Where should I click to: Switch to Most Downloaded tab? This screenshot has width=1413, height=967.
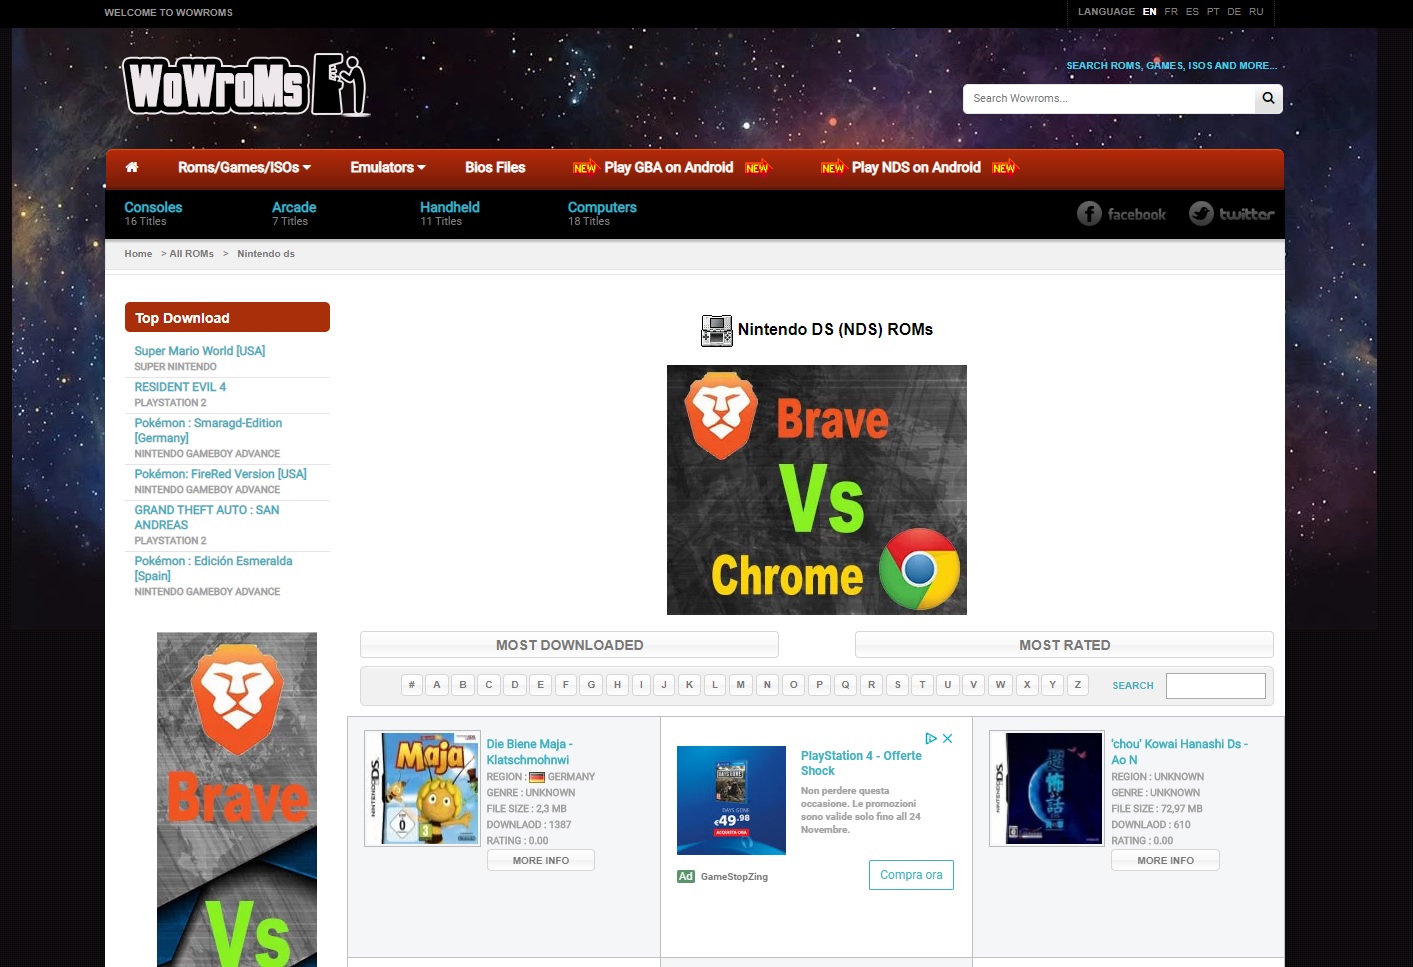click(569, 645)
